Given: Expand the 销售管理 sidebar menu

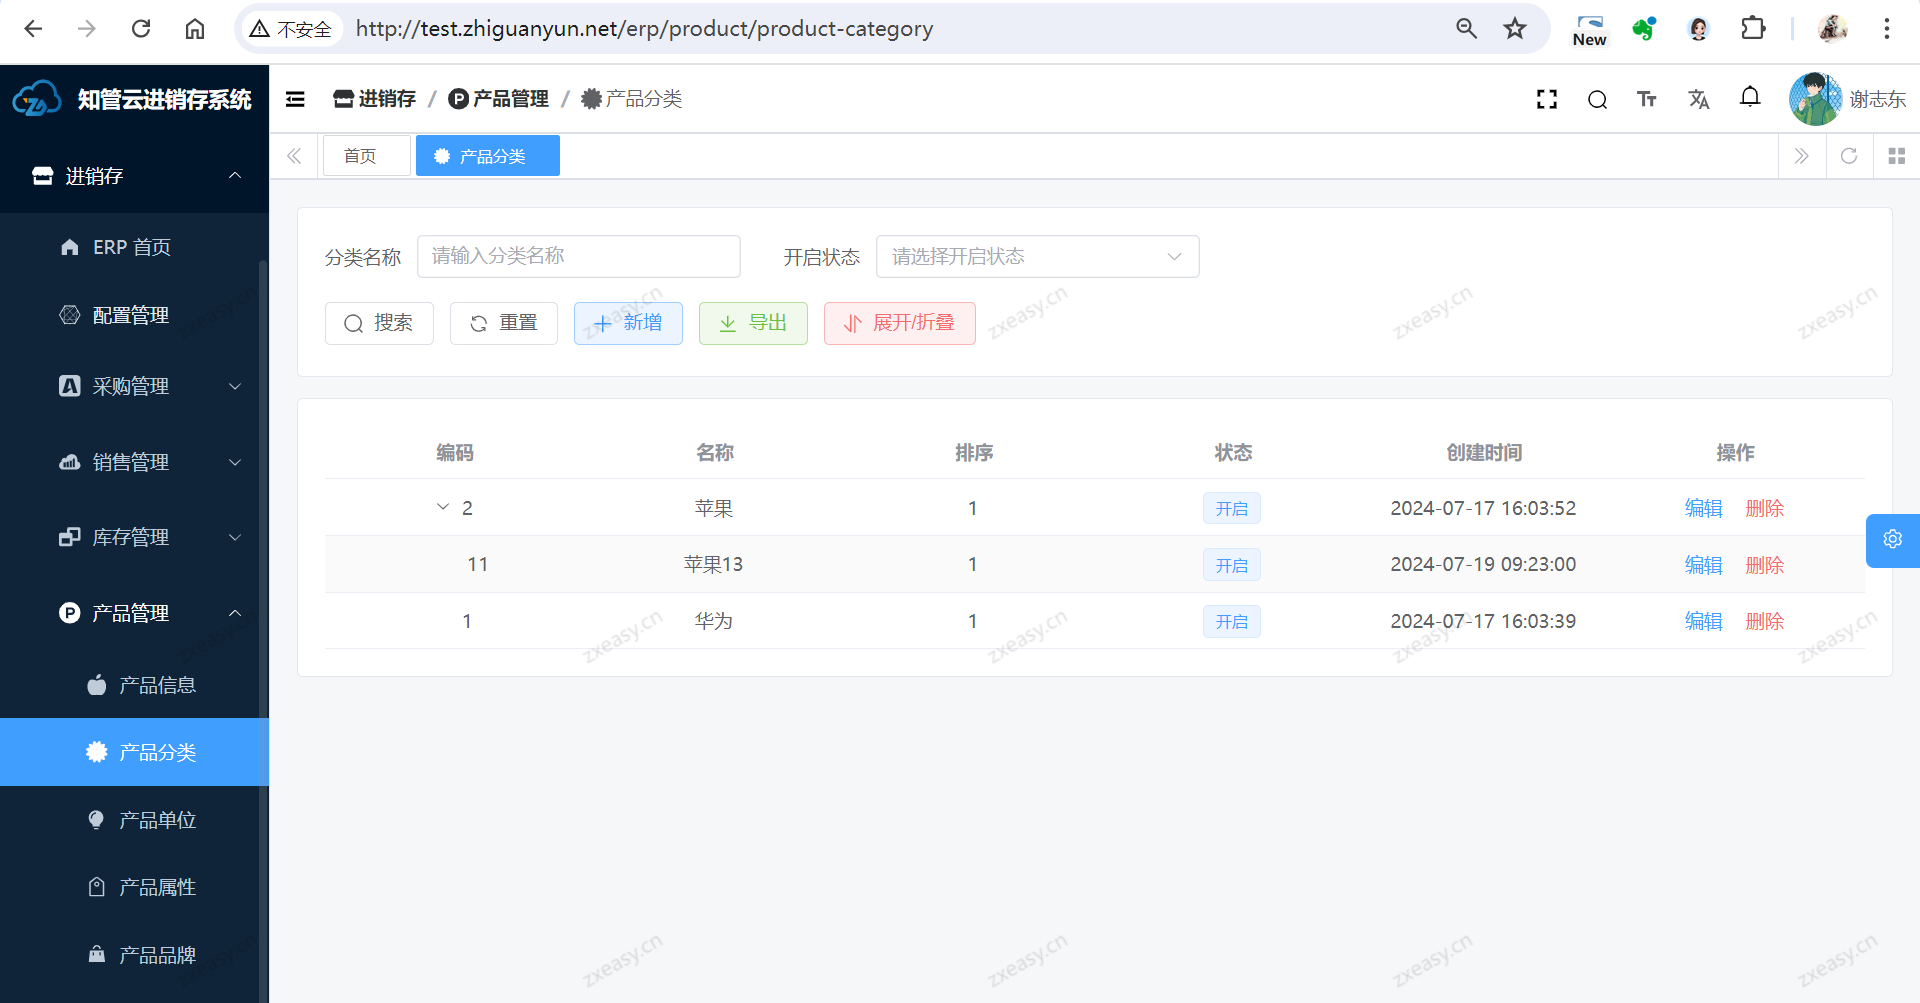Looking at the screenshot, I should 150,462.
